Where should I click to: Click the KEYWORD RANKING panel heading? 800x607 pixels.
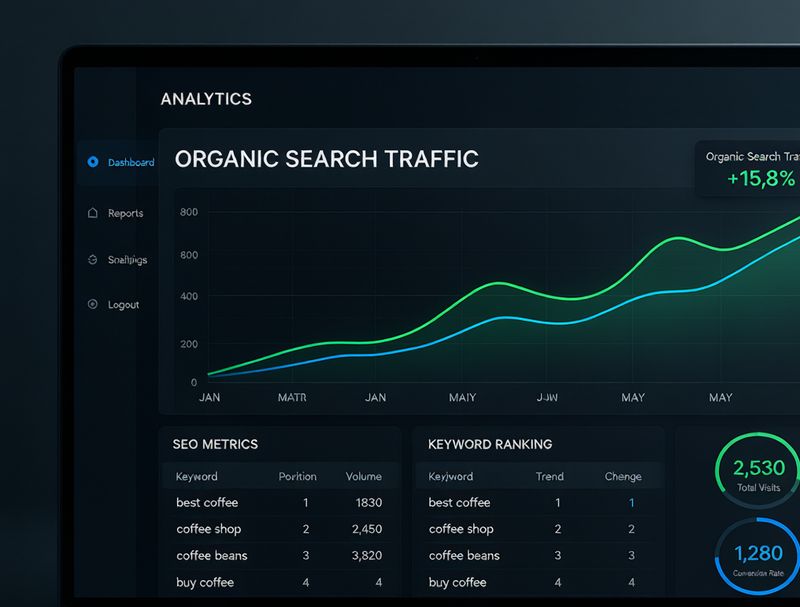click(x=490, y=444)
